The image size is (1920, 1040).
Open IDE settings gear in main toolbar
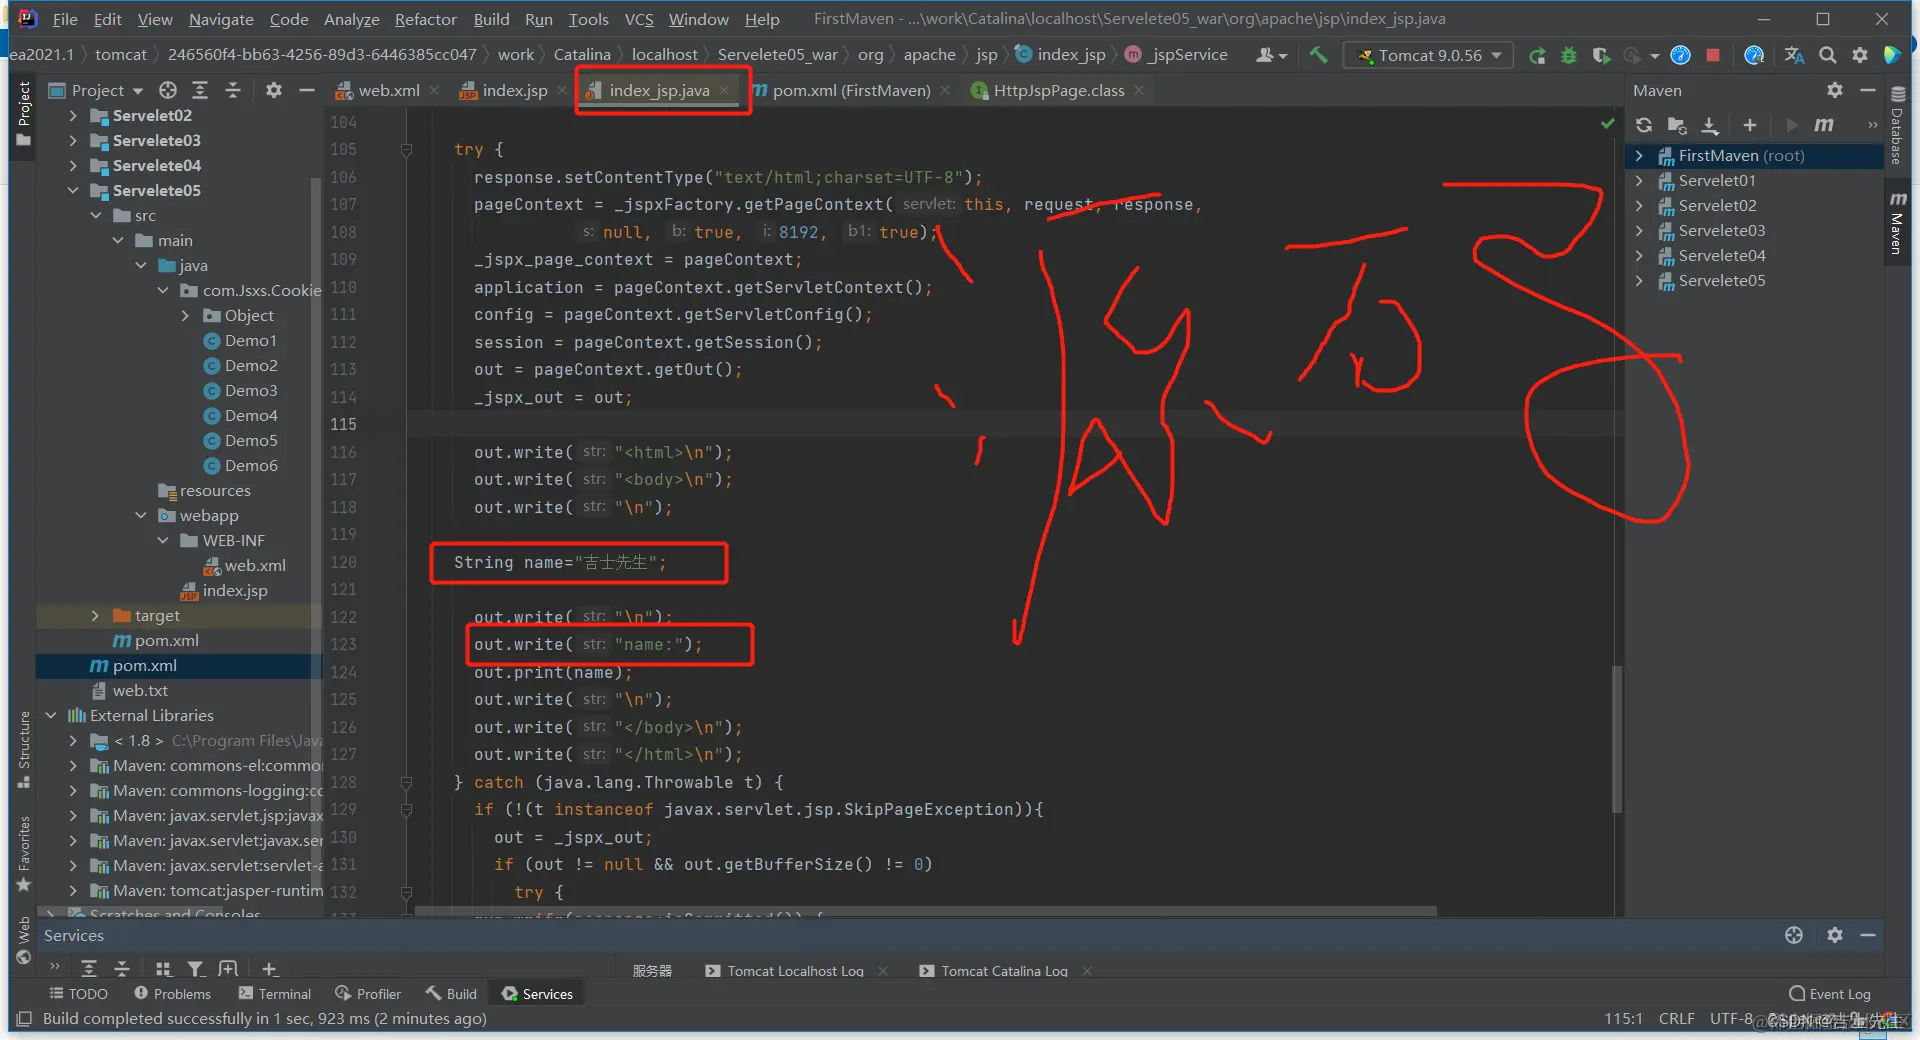pos(1860,55)
